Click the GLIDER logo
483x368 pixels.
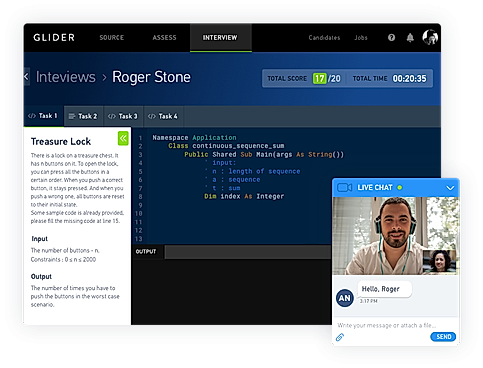point(54,38)
